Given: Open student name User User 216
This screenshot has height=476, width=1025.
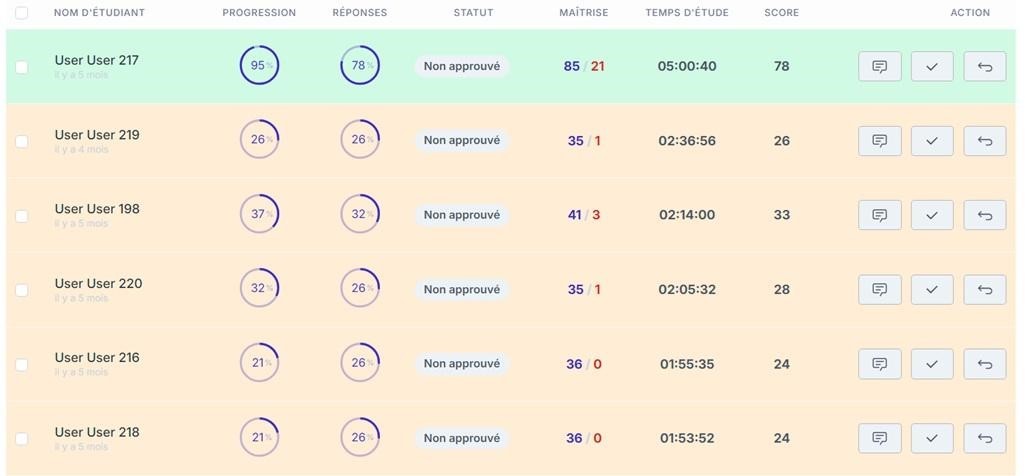Looking at the screenshot, I should (x=97, y=358).
